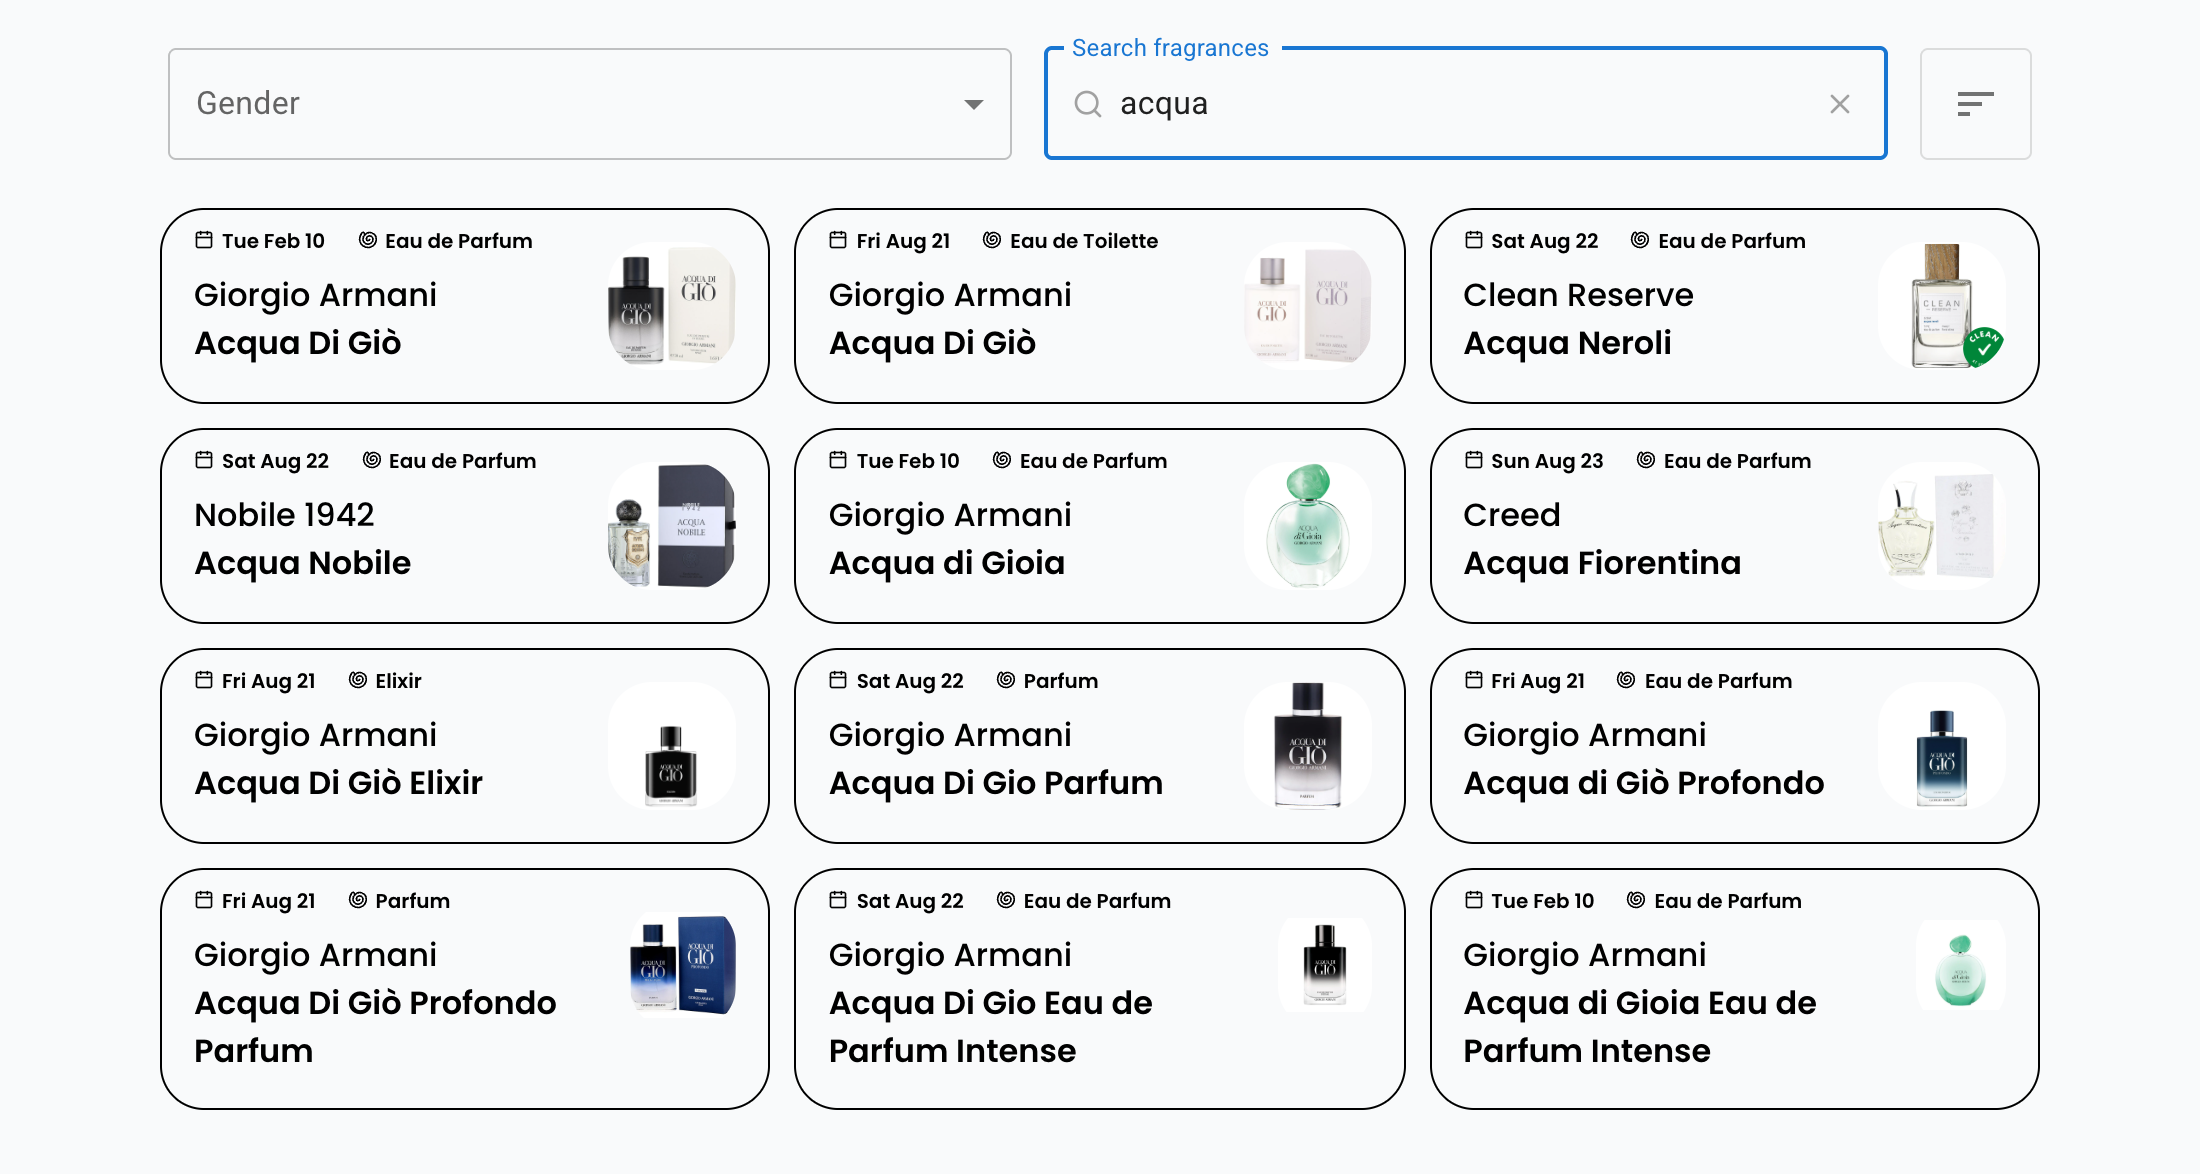Image resolution: width=2200 pixels, height=1174 pixels.
Task: Click the Elixir concentration label
Action: [x=398, y=681]
